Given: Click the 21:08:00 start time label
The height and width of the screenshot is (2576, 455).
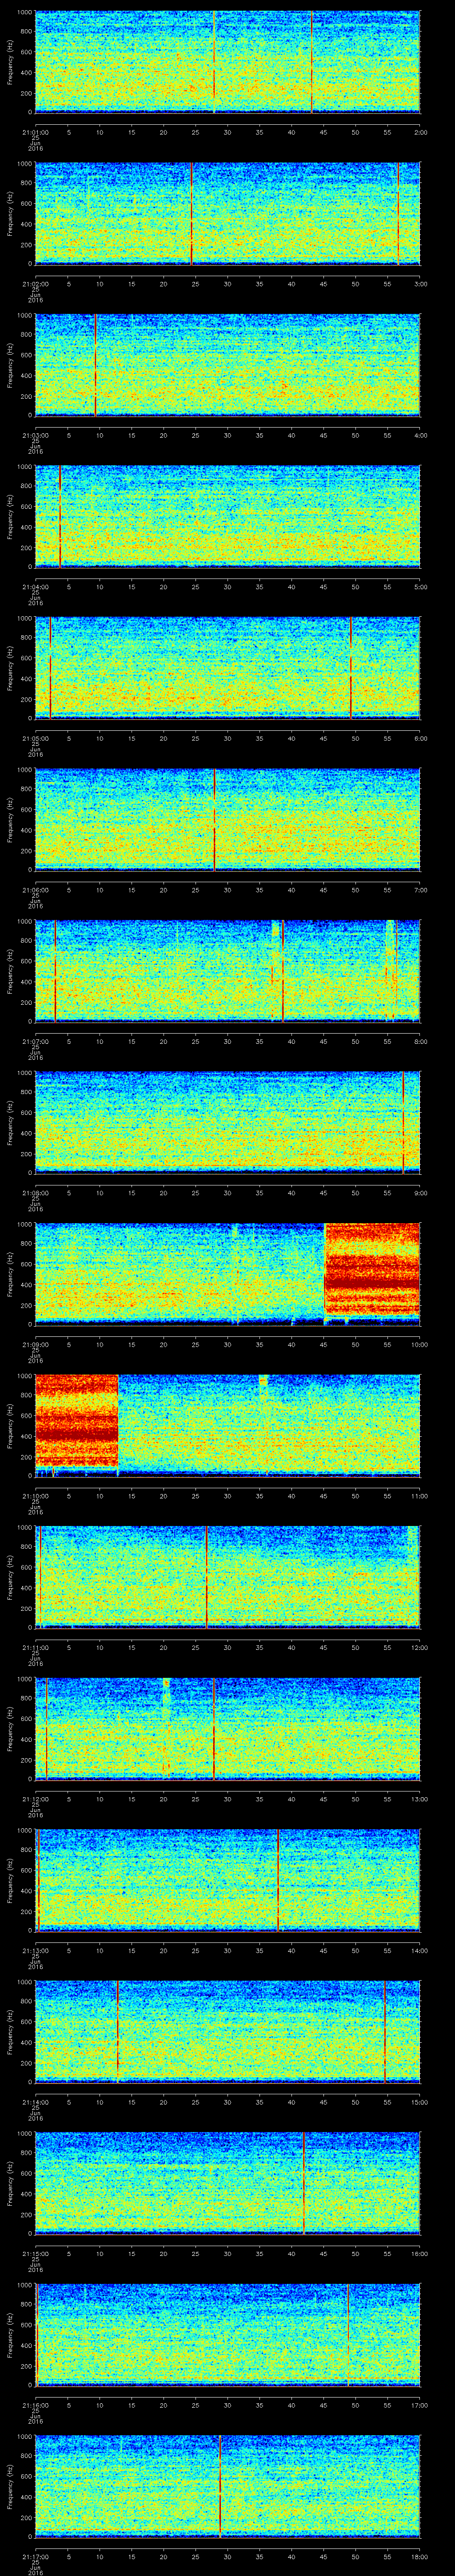Looking at the screenshot, I should pyautogui.click(x=35, y=1192).
